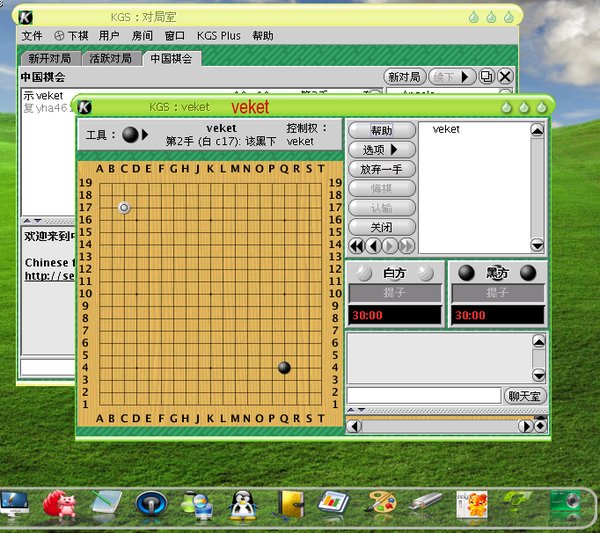Open the paint palette icon in dock
This screenshot has width=600, height=533.
[380, 503]
